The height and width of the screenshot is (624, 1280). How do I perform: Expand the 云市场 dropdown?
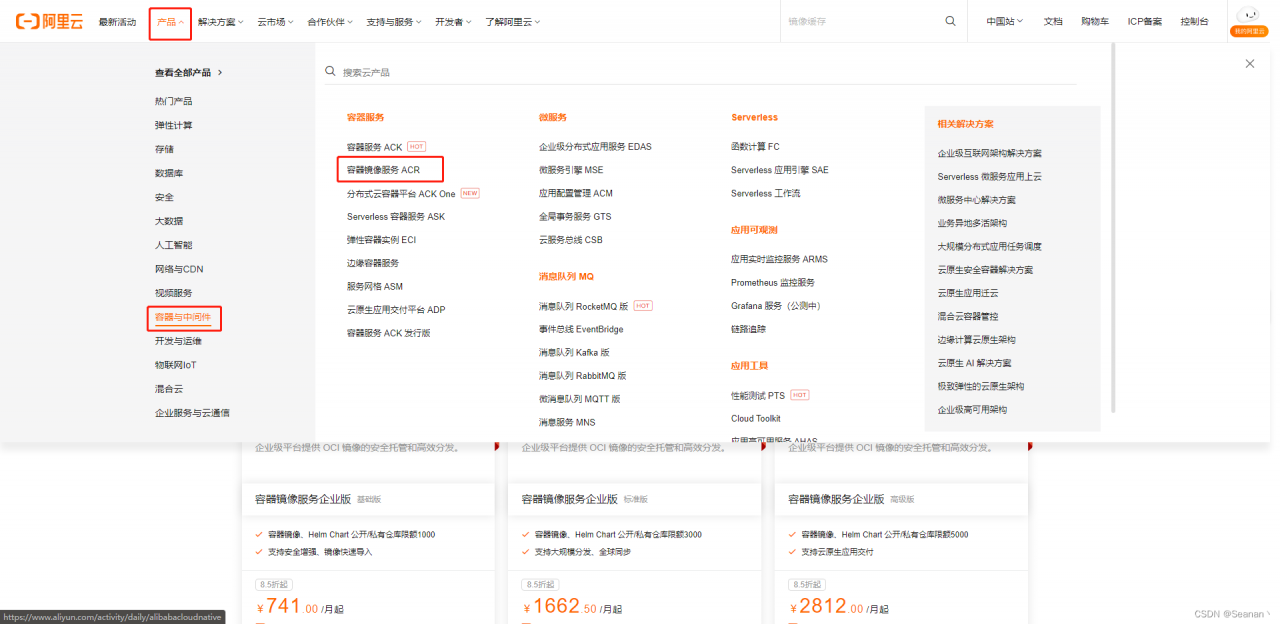(275, 22)
